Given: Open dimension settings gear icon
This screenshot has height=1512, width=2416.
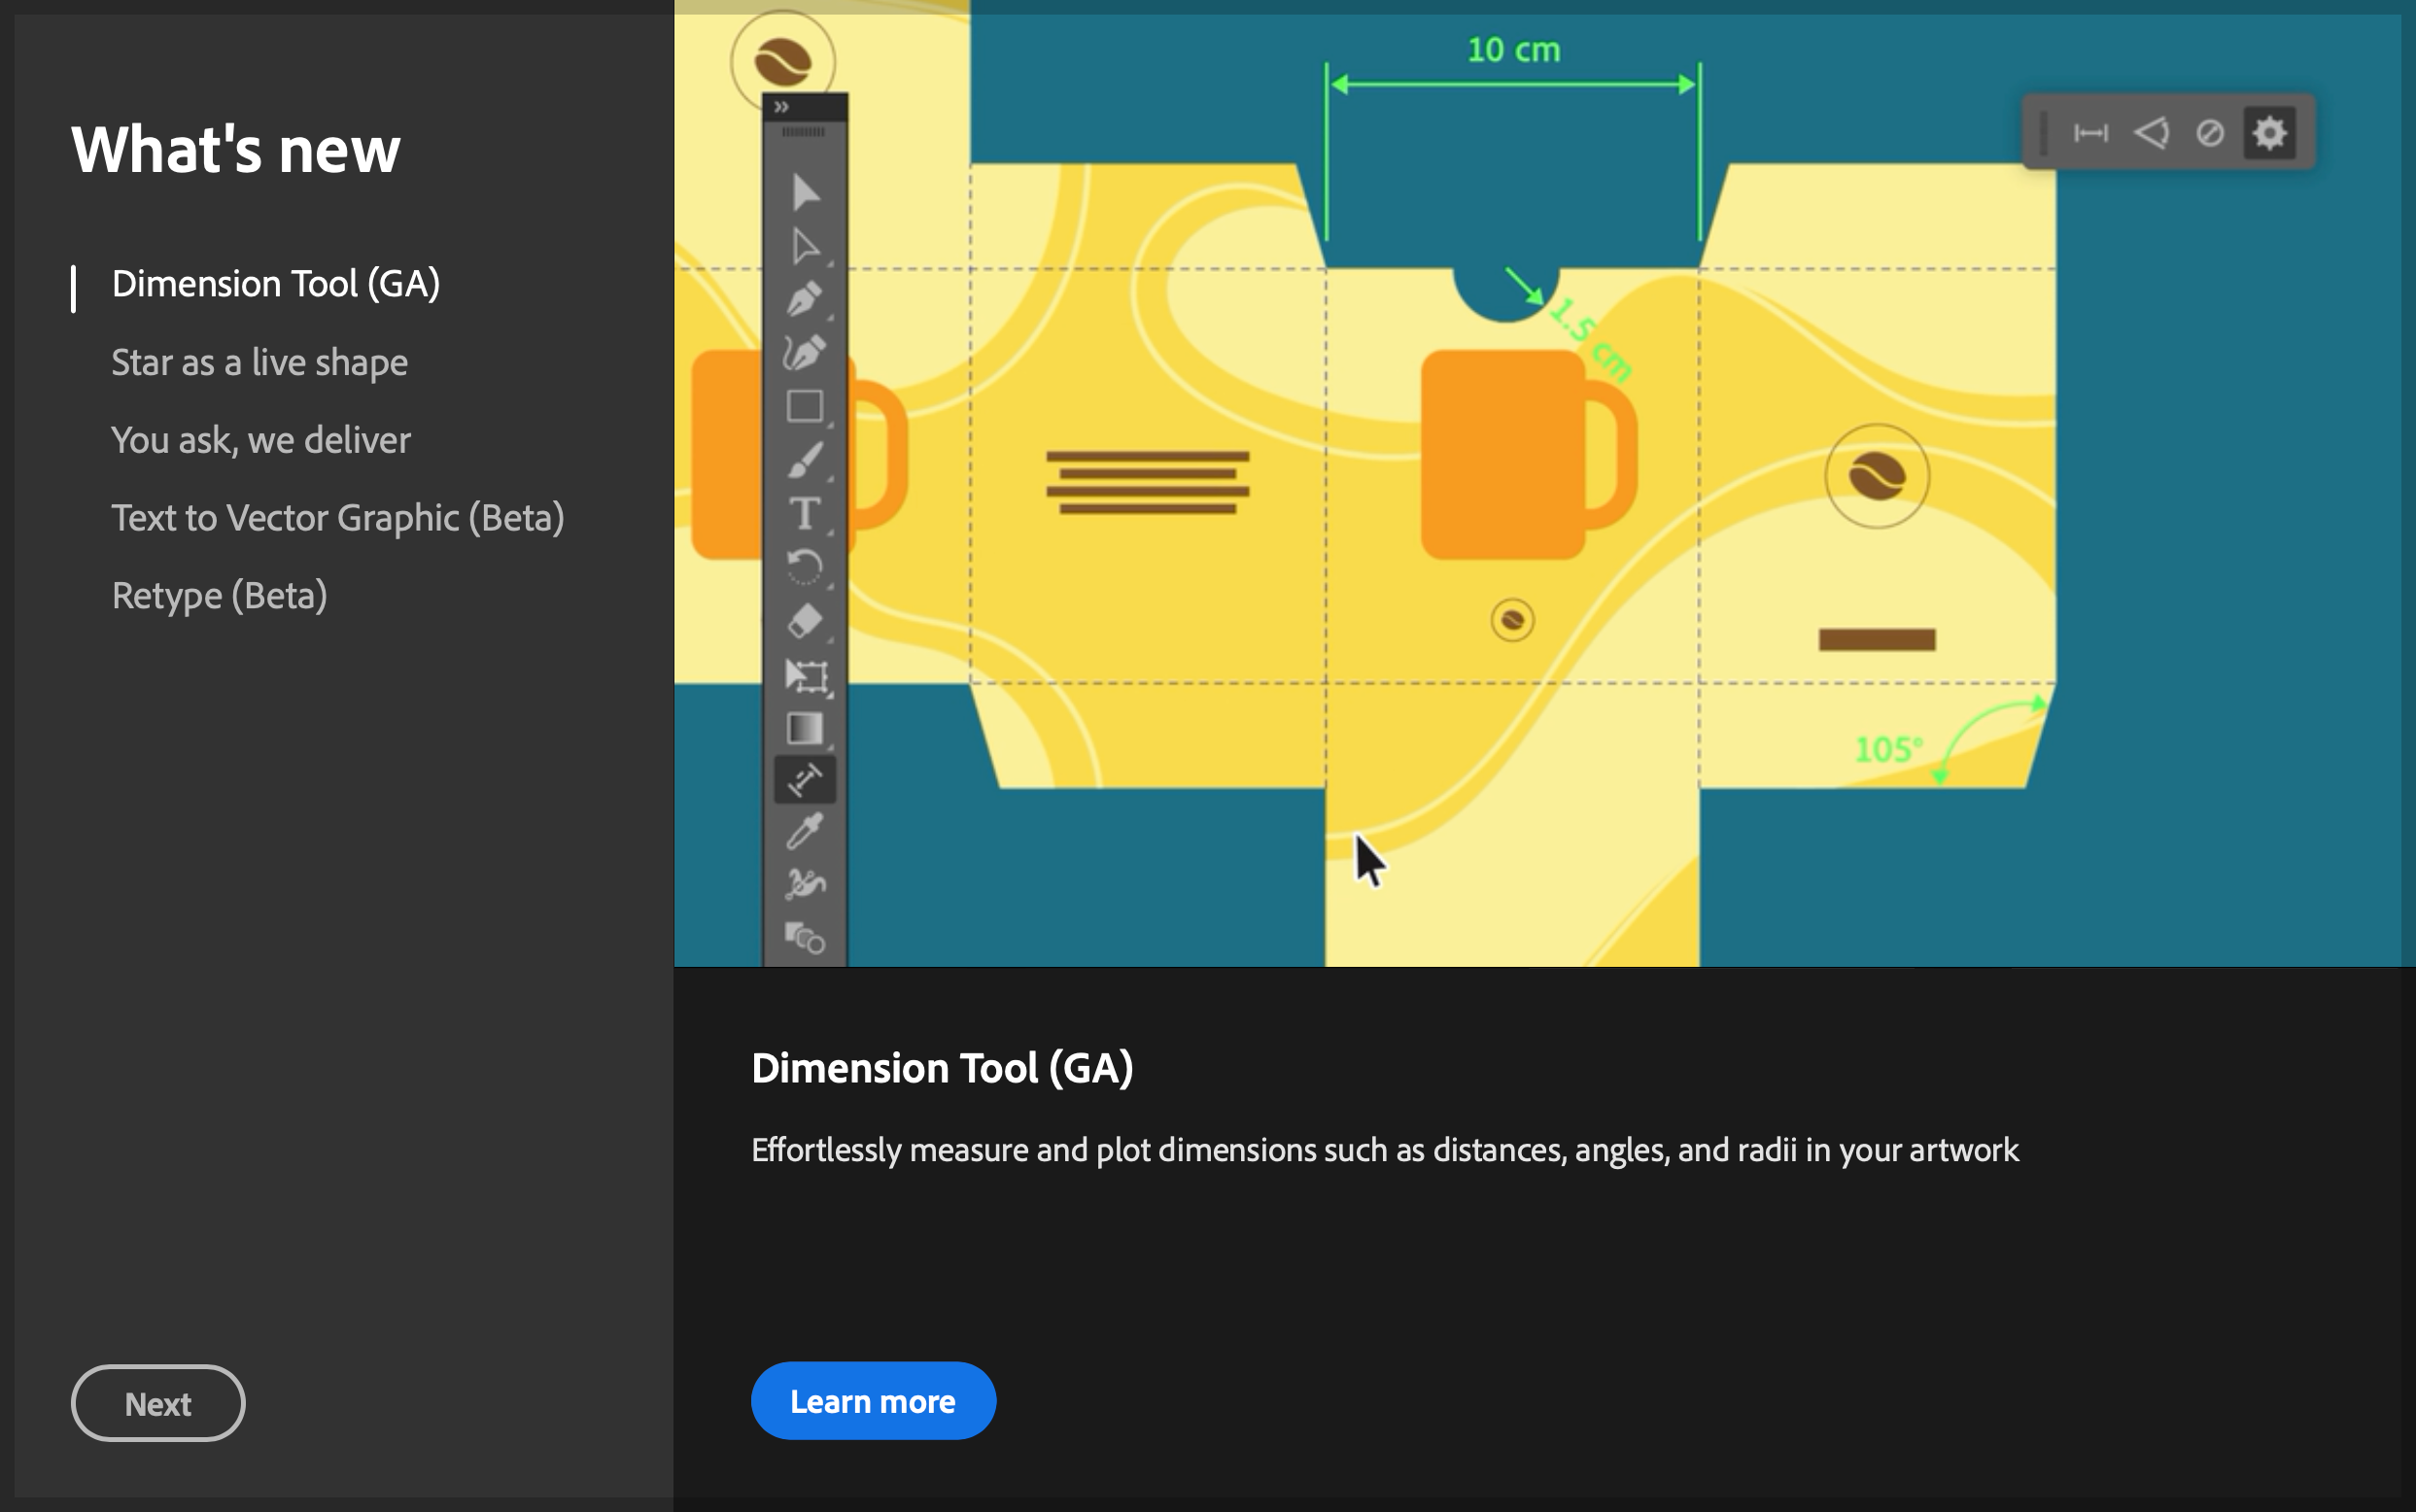Looking at the screenshot, I should coord(2269,133).
